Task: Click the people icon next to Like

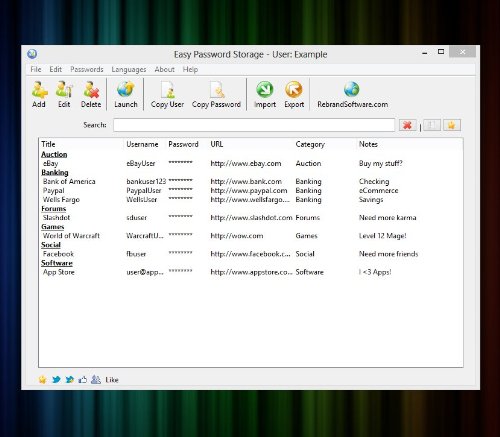Action: click(x=96, y=379)
